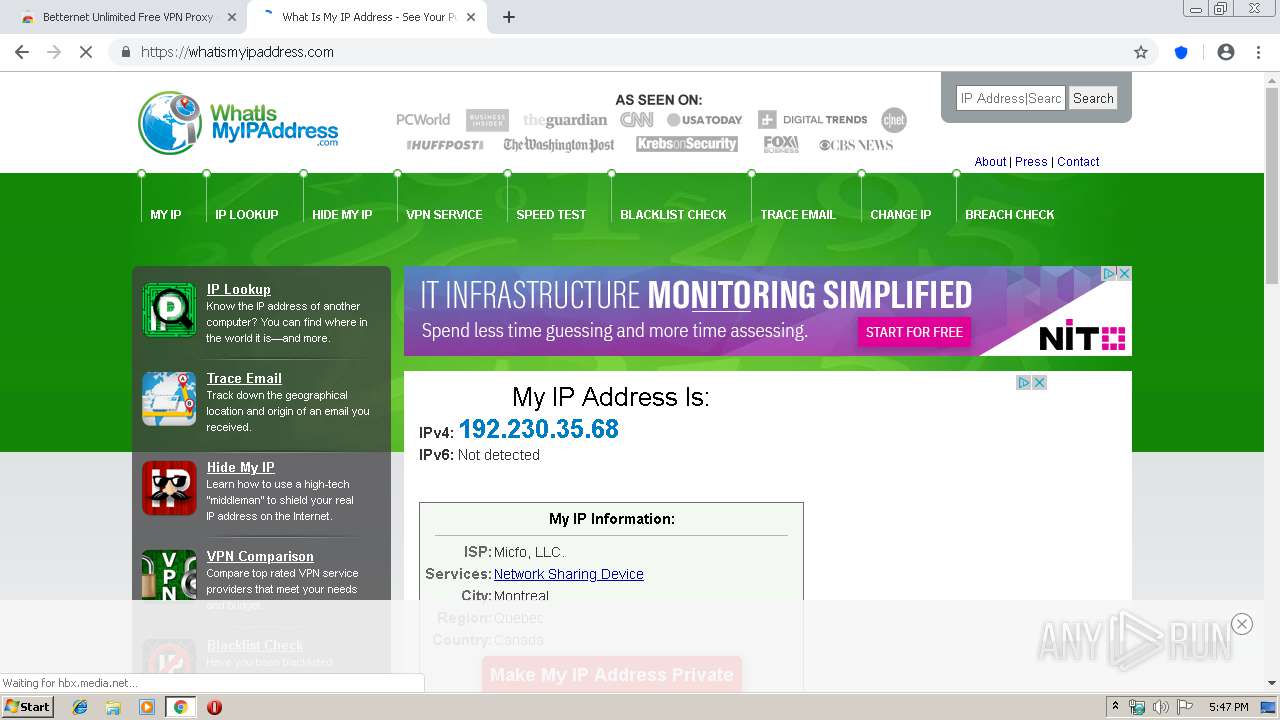Follow the Hide My IP sidebar link
1280x720 pixels.
pyautogui.click(x=241, y=468)
